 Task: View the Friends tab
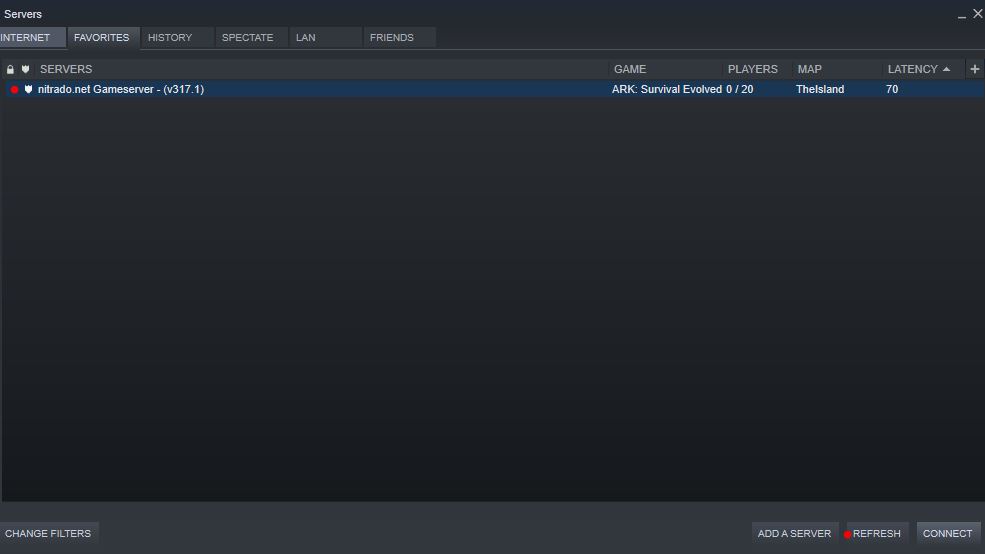(x=392, y=37)
